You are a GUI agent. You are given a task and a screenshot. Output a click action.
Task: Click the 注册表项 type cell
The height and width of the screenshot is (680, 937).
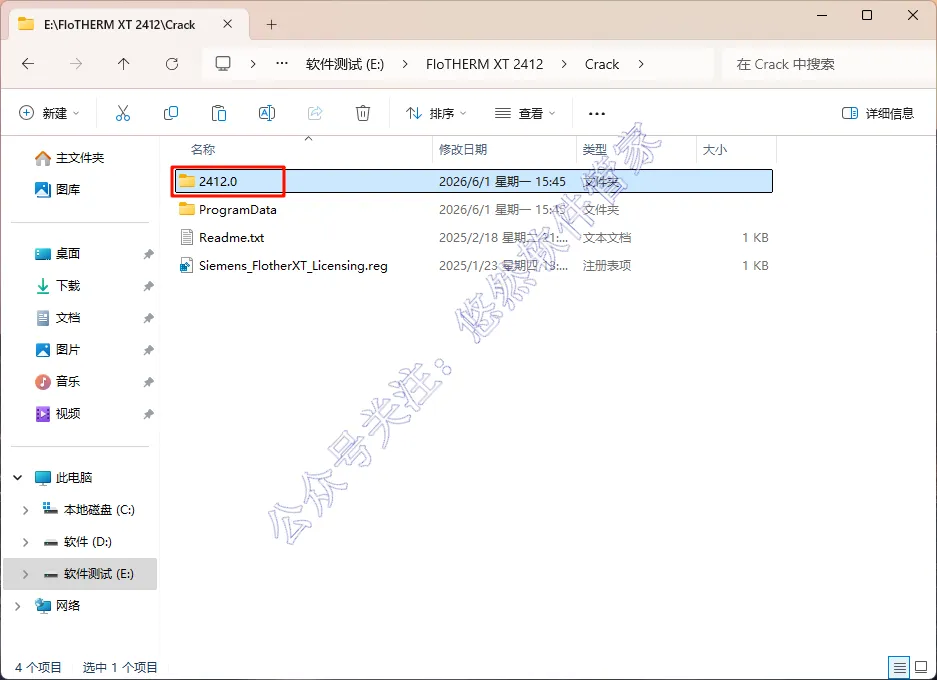click(x=607, y=265)
